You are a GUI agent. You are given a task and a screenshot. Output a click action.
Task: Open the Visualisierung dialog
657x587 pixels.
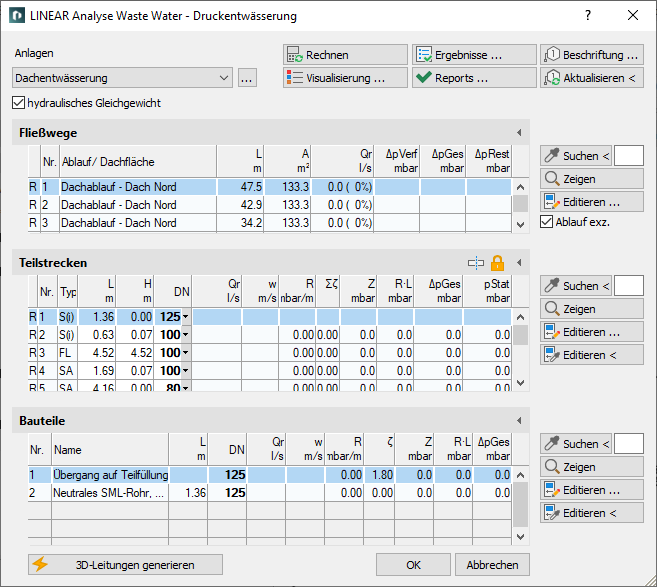point(345,78)
